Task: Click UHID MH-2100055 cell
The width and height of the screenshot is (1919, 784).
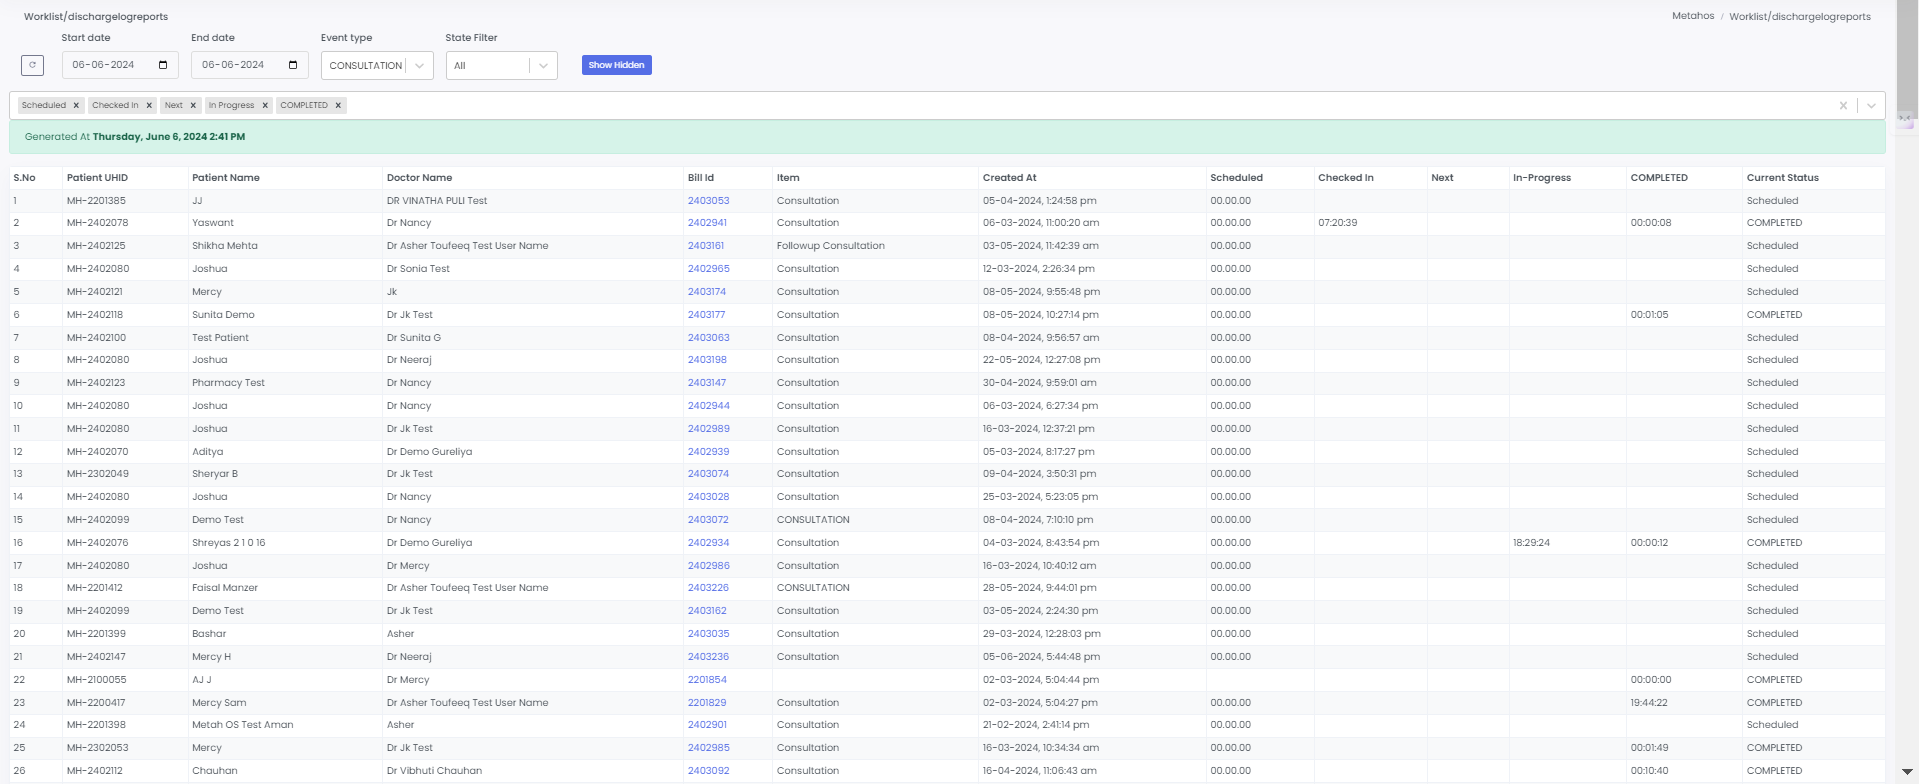Action: pyautogui.click(x=96, y=679)
